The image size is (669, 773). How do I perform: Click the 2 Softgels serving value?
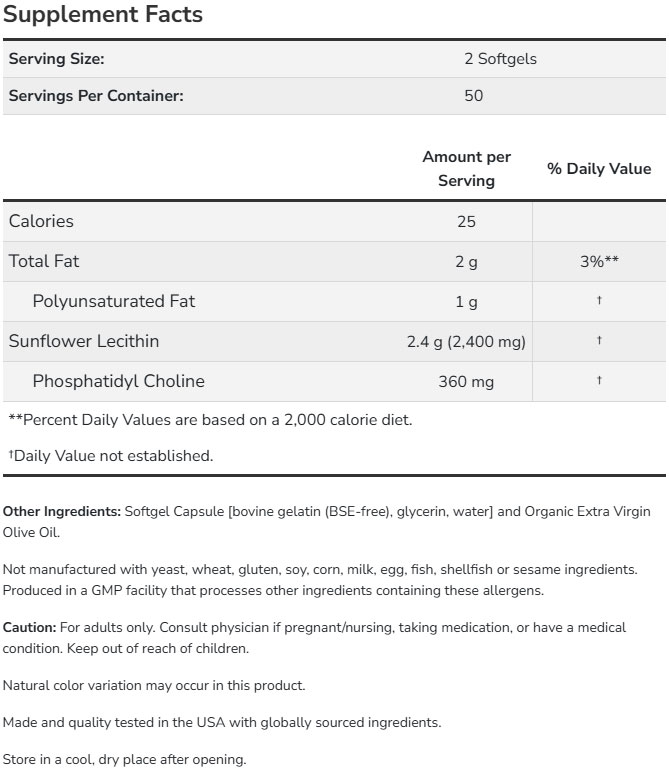point(500,59)
